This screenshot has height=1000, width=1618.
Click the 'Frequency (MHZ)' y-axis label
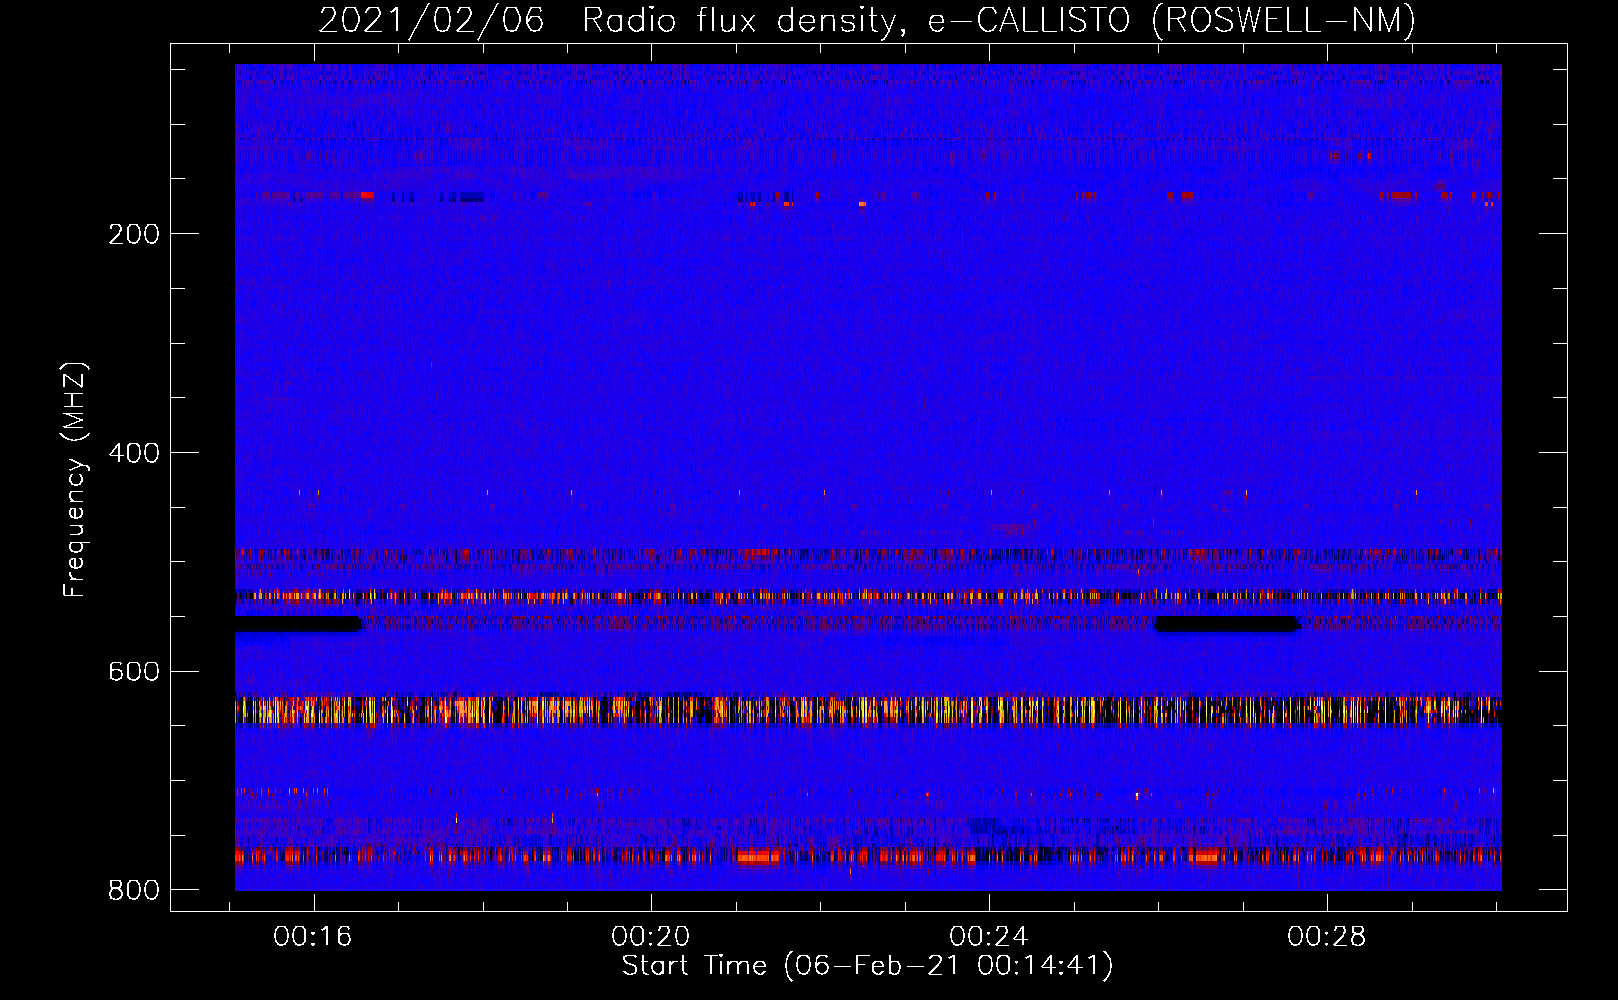75,480
